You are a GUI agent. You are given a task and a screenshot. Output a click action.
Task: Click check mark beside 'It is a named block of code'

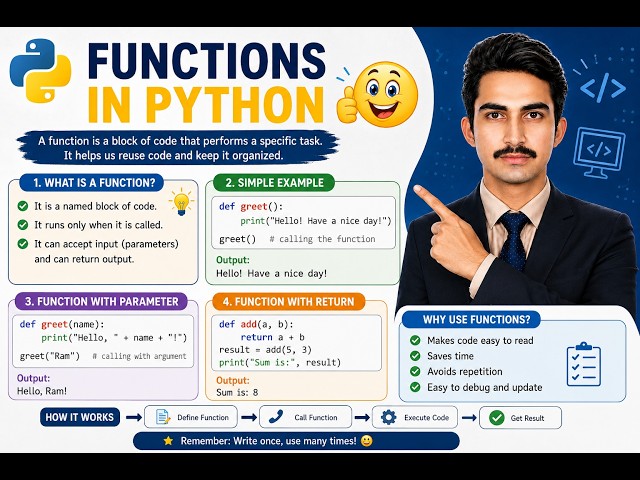[23, 206]
